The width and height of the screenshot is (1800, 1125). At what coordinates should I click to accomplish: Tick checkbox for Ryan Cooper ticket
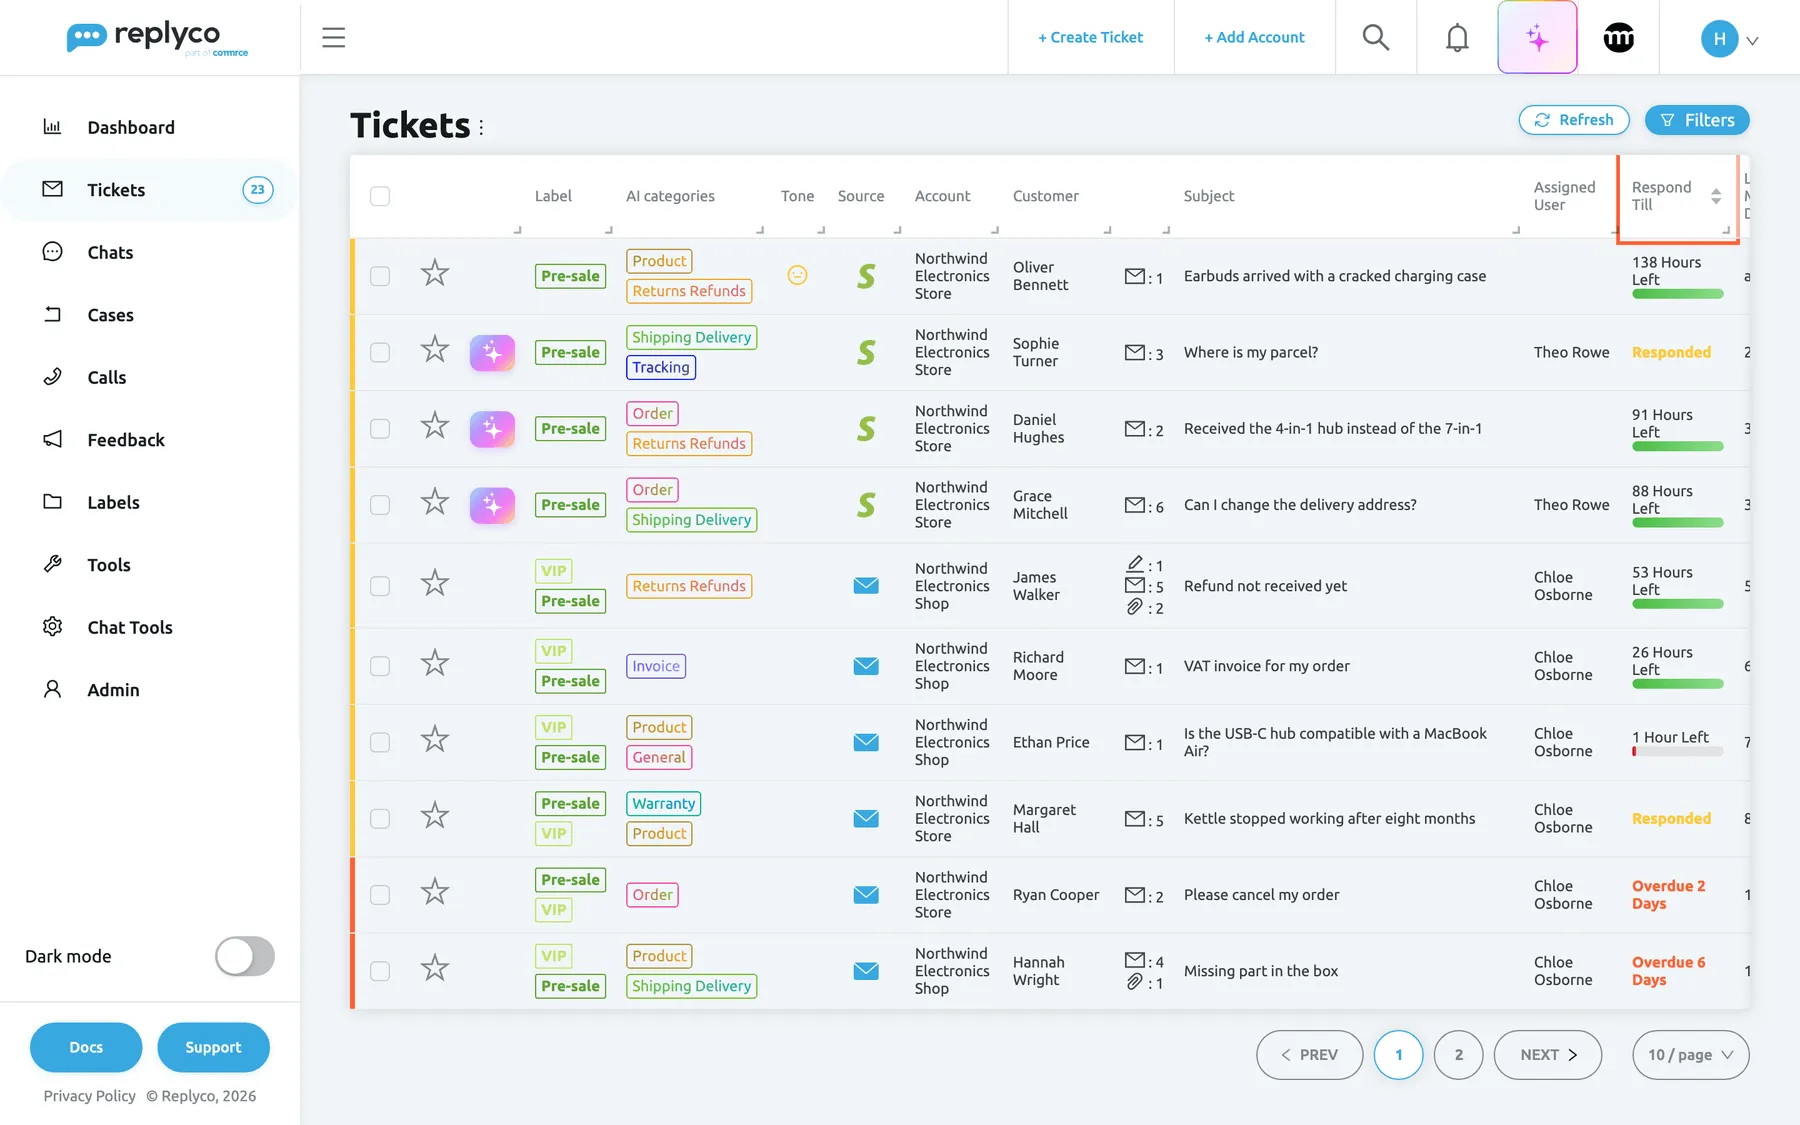(380, 895)
